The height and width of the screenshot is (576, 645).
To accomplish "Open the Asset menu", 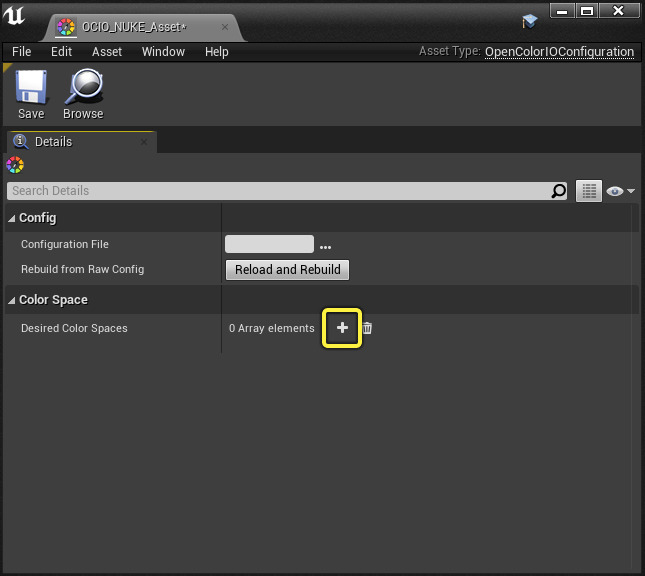I will [107, 52].
